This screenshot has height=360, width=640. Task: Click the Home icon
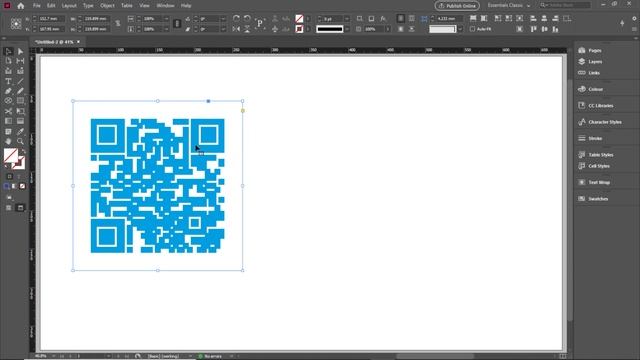pyautogui.click(x=20, y=6)
